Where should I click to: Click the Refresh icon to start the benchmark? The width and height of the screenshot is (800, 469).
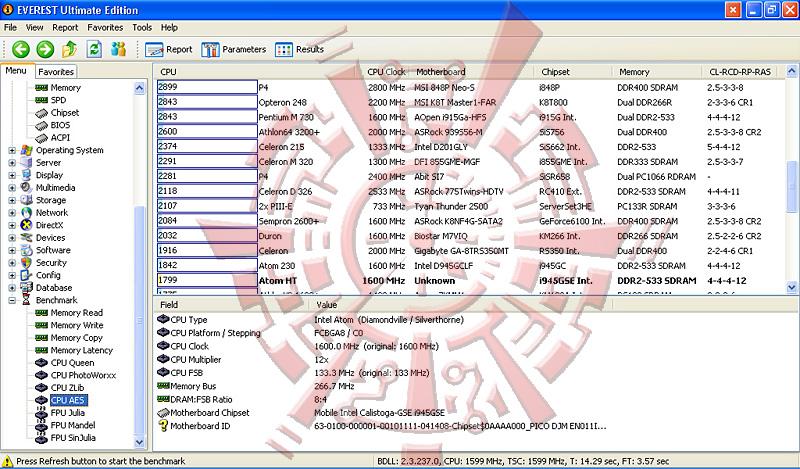click(x=94, y=50)
